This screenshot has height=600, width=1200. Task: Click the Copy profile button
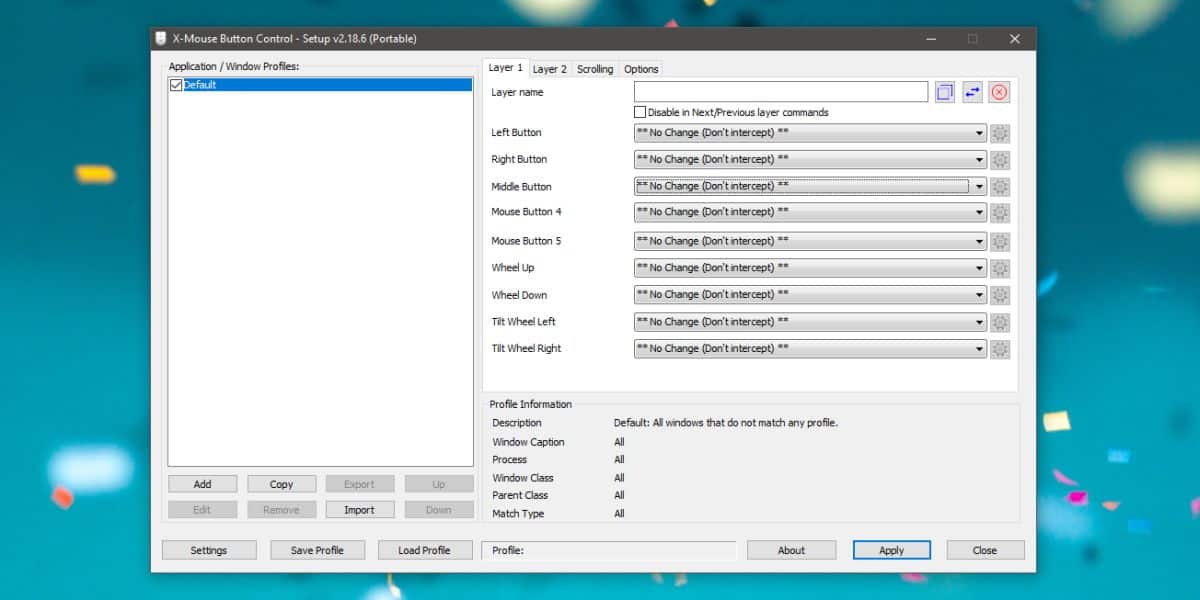[x=282, y=484]
